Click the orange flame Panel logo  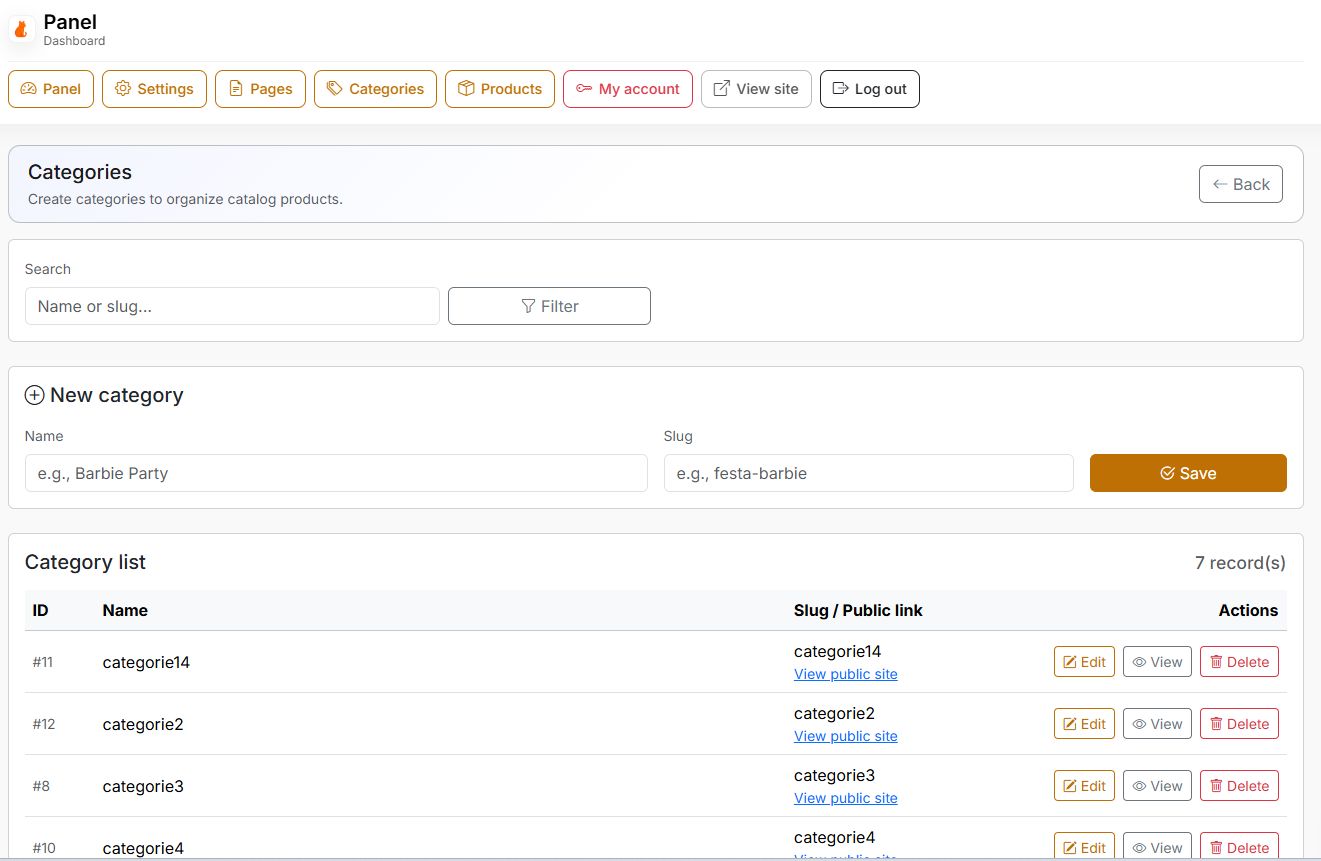(21, 29)
